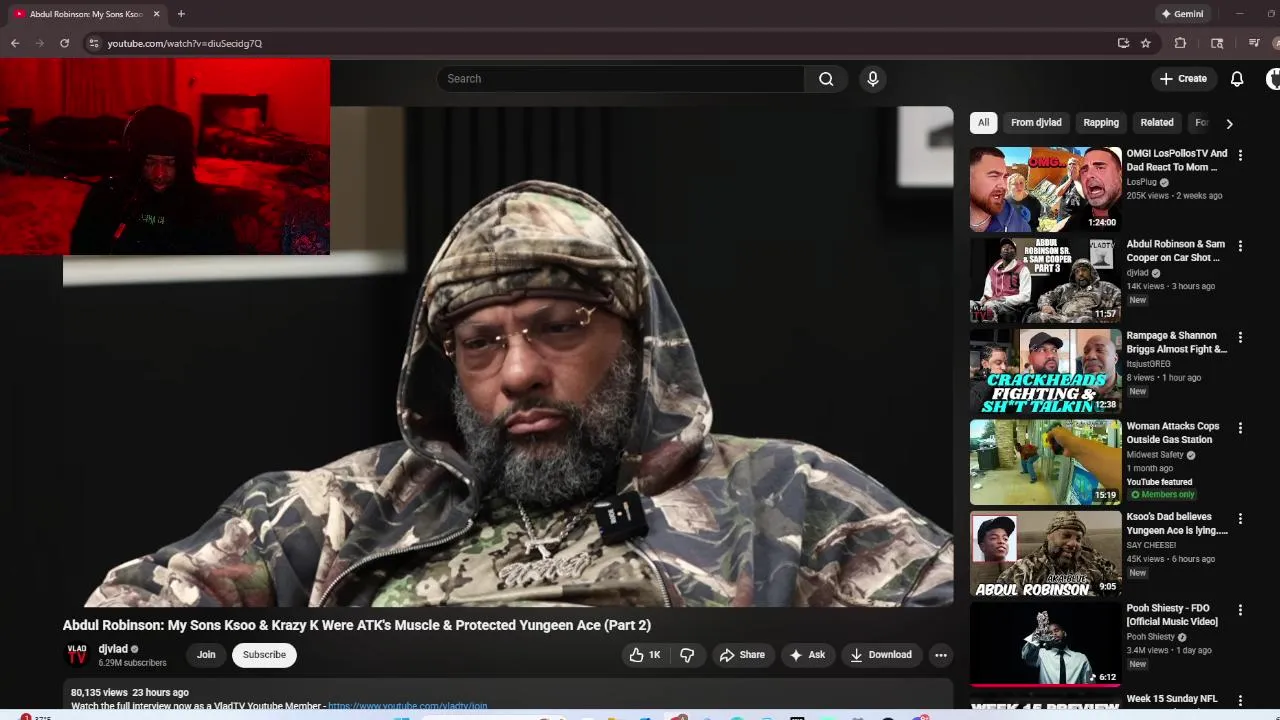Open Pooh Shiesty FDO video thumbnail
Viewport: 1280px width, 720px height.
(x=1045, y=644)
